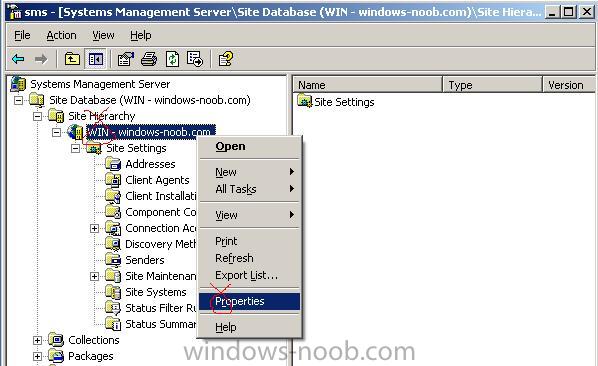Image resolution: width=598 pixels, height=366 pixels.
Task: Click the Site Systems folder icon
Action: tap(113, 292)
